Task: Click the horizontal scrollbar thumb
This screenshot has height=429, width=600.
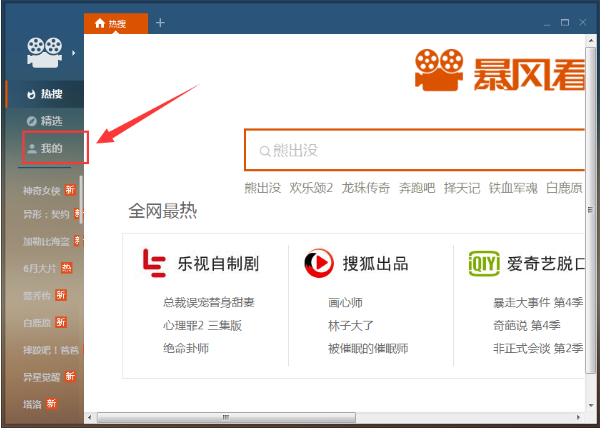Action: pyautogui.click(x=226, y=417)
